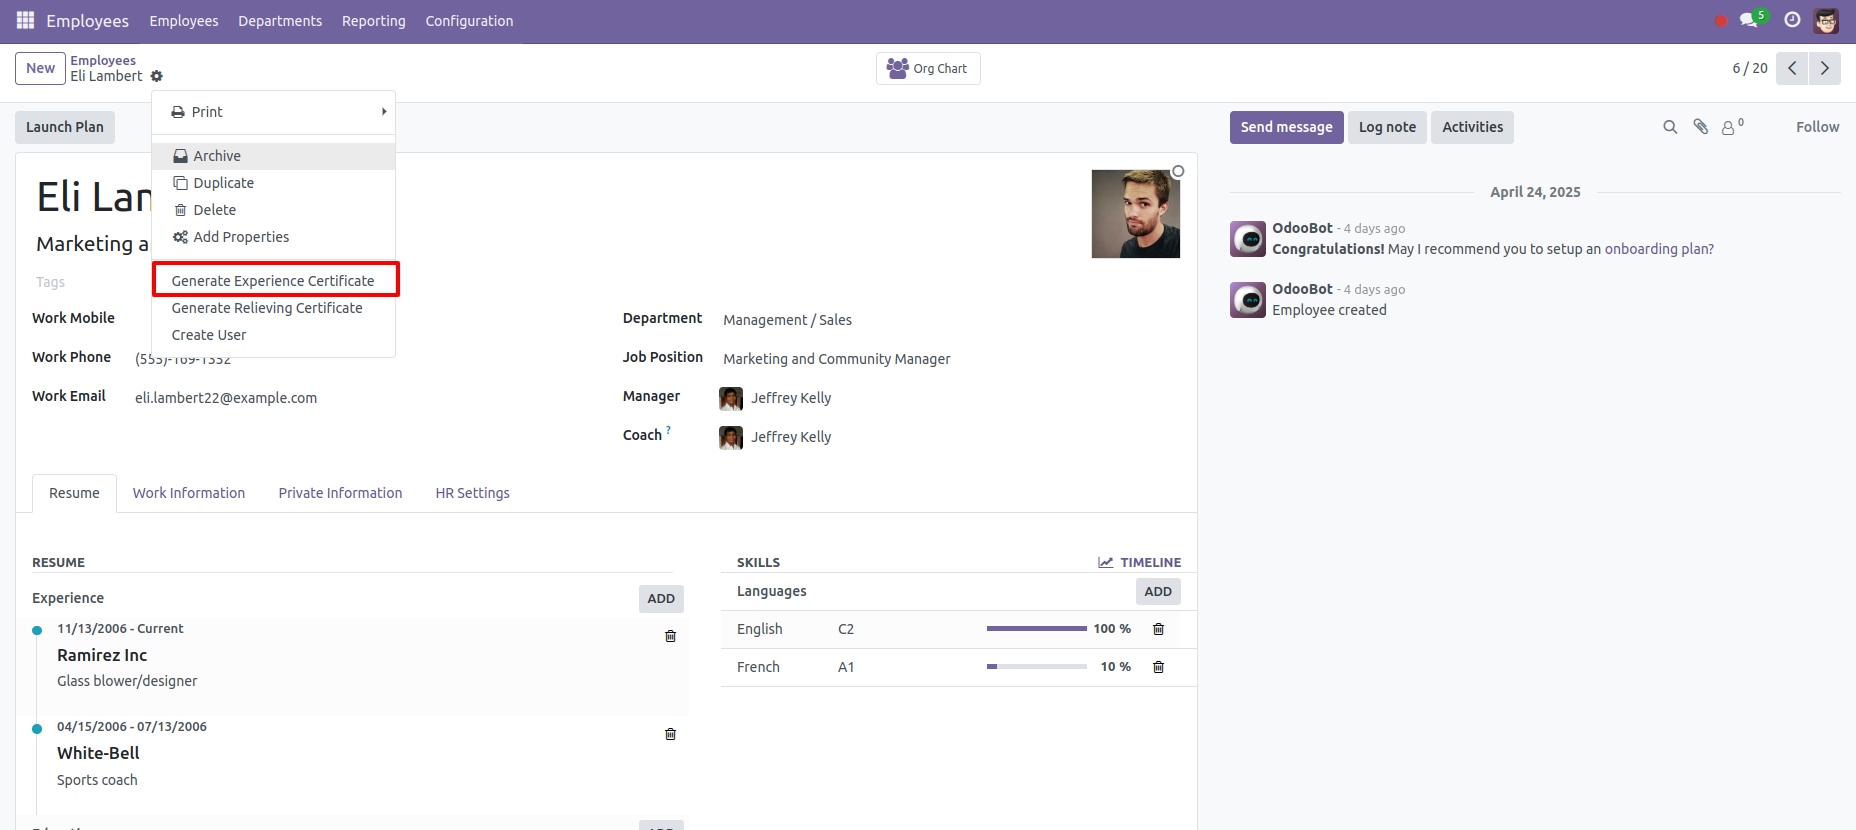Open the Org Chart button
The image size is (1856, 830).
point(928,68)
